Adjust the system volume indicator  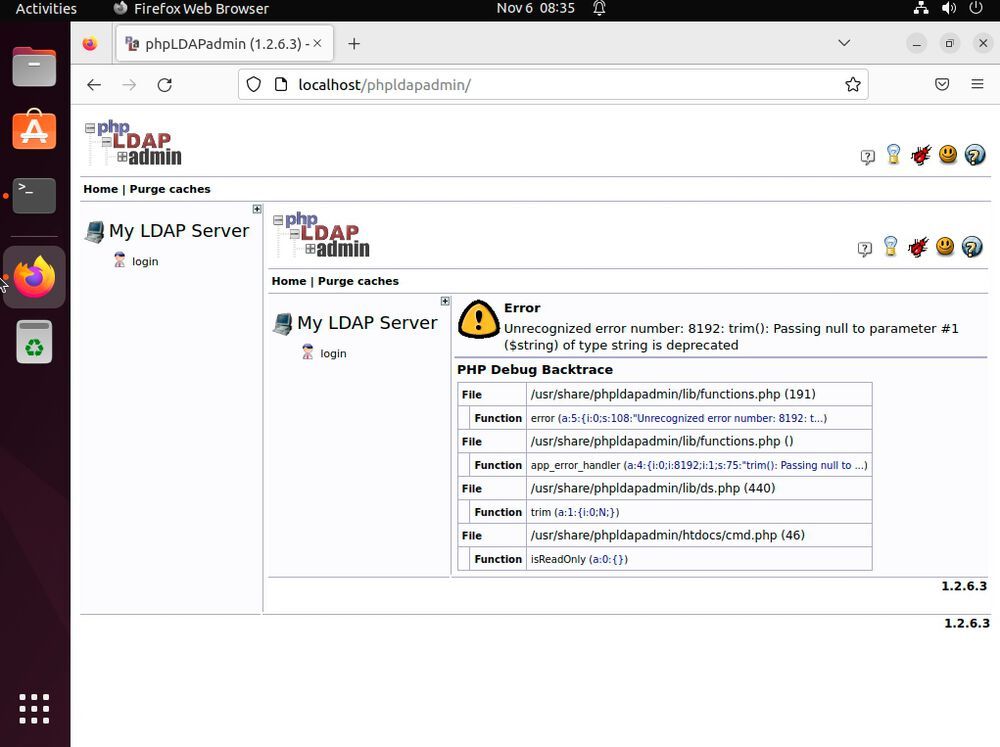(948, 8)
